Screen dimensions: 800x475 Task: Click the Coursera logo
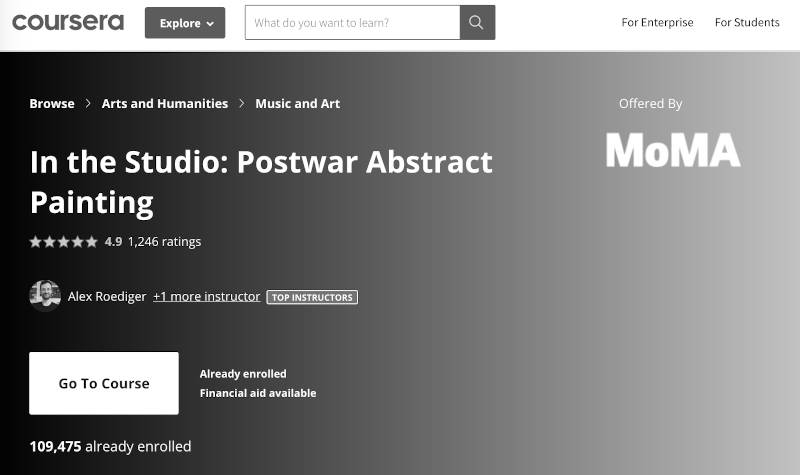[68, 22]
